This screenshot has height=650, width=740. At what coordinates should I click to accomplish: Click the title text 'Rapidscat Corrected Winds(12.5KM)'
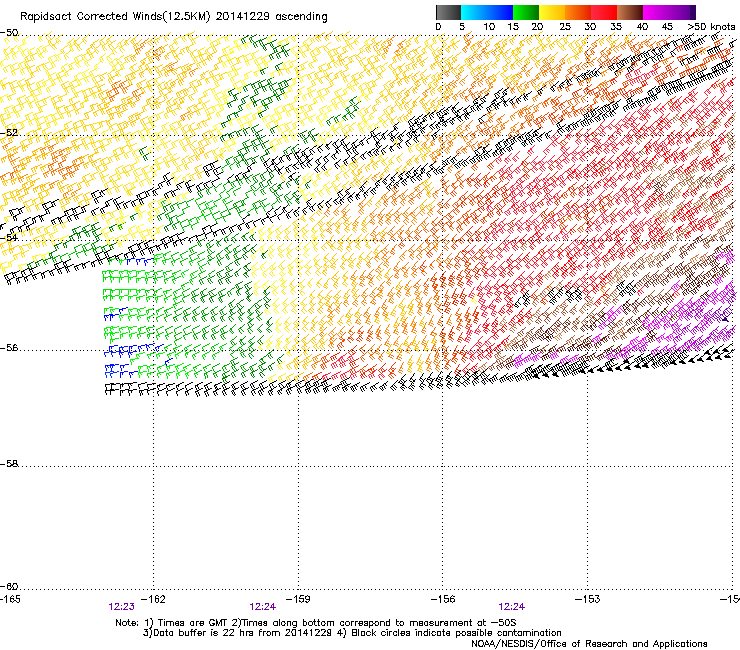pyautogui.click(x=115, y=17)
